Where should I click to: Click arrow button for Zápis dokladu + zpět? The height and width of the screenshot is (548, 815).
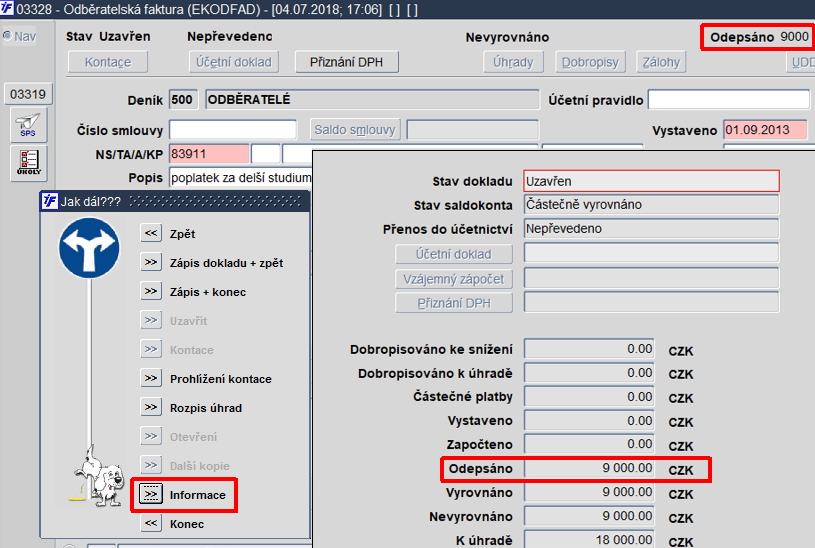pyautogui.click(x=151, y=263)
